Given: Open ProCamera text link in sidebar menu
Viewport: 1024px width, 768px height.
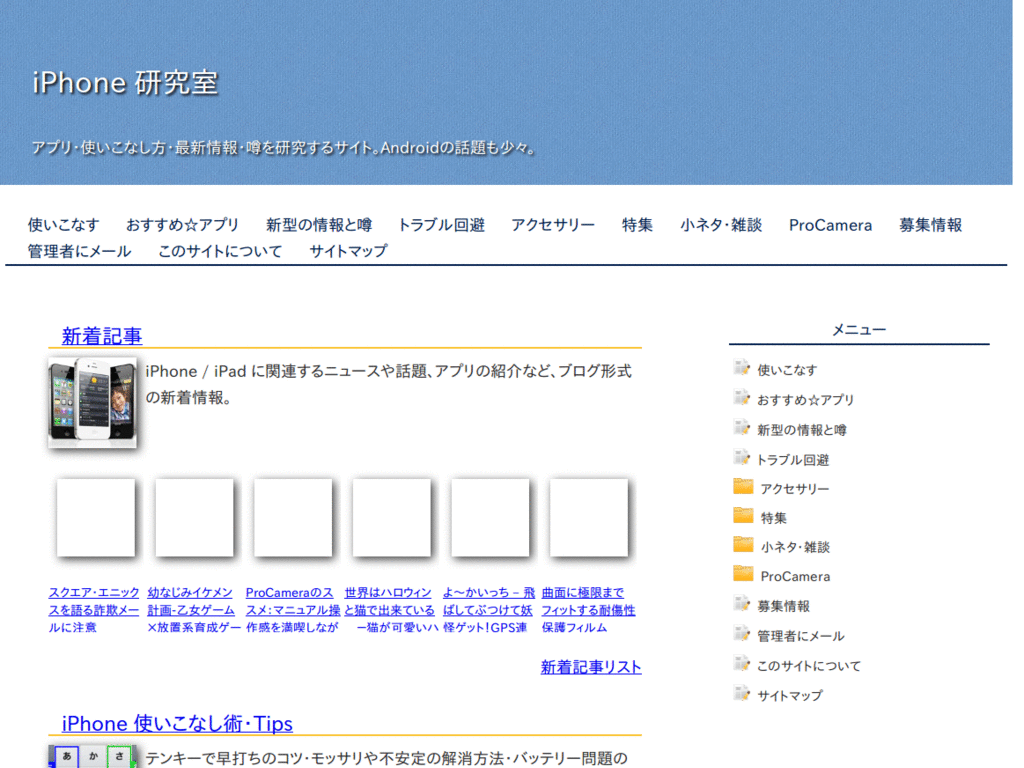Looking at the screenshot, I should (795, 577).
